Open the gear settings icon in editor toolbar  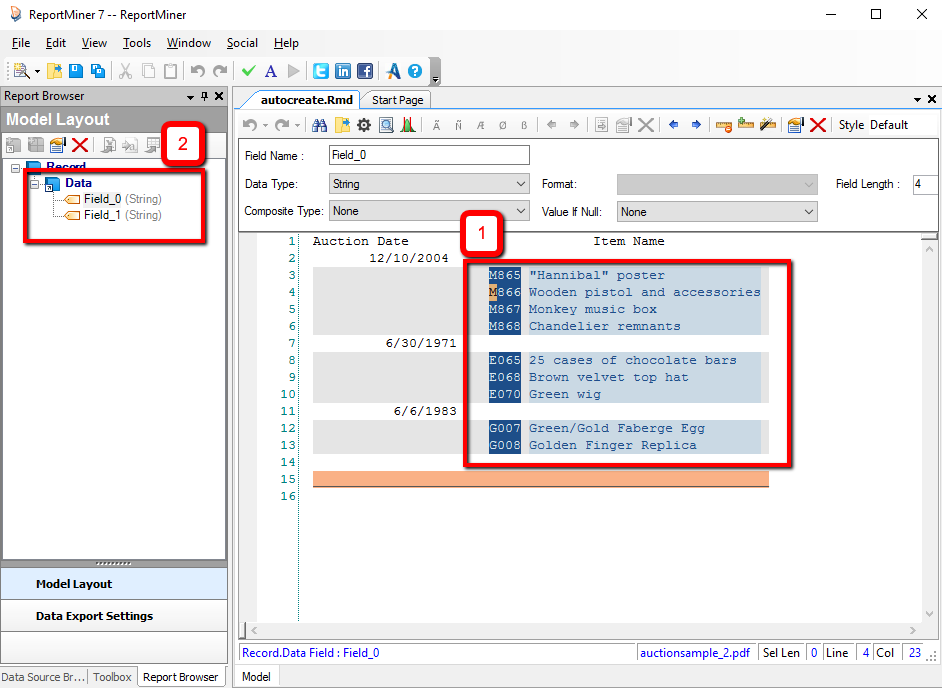[364, 125]
